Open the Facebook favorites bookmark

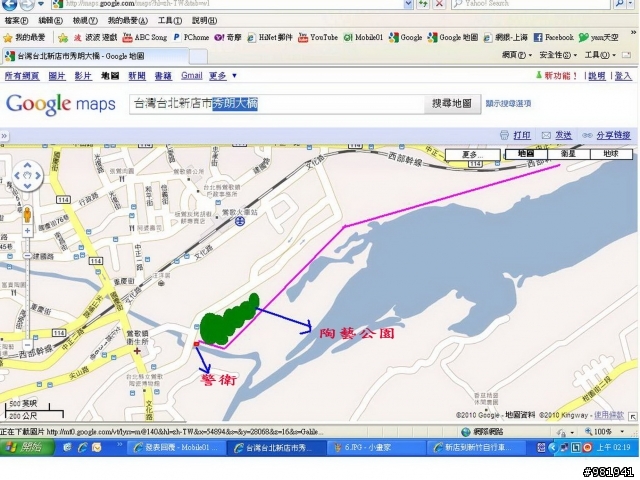coord(553,38)
